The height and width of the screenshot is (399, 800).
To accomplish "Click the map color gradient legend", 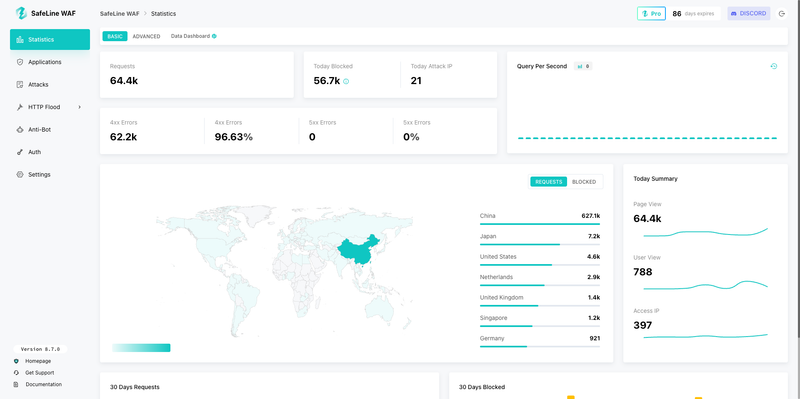I will tap(141, 348).
